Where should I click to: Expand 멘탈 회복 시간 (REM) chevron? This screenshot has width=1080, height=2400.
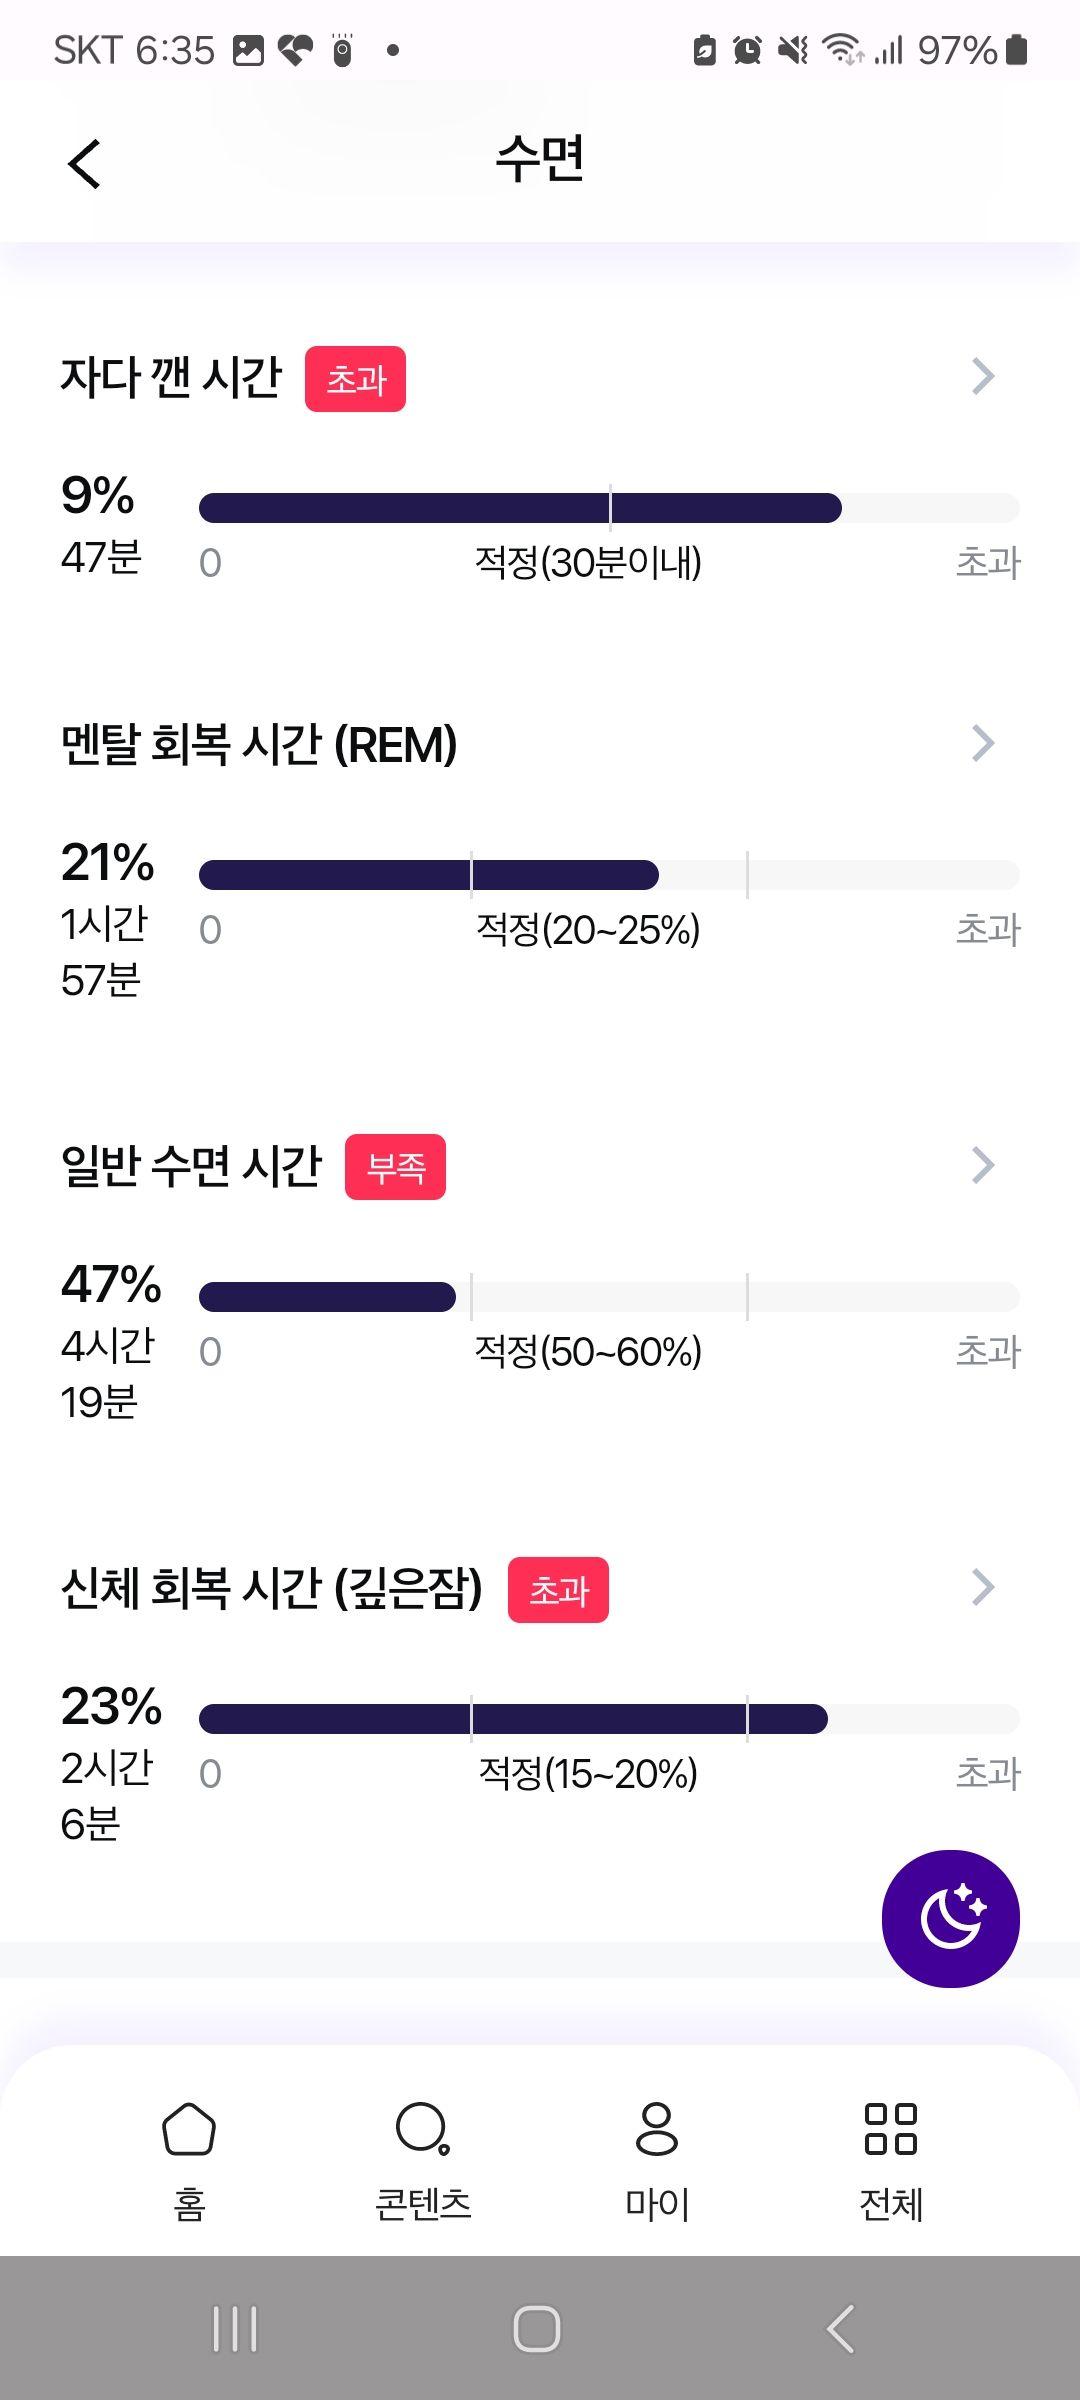(x=983, y=744)
